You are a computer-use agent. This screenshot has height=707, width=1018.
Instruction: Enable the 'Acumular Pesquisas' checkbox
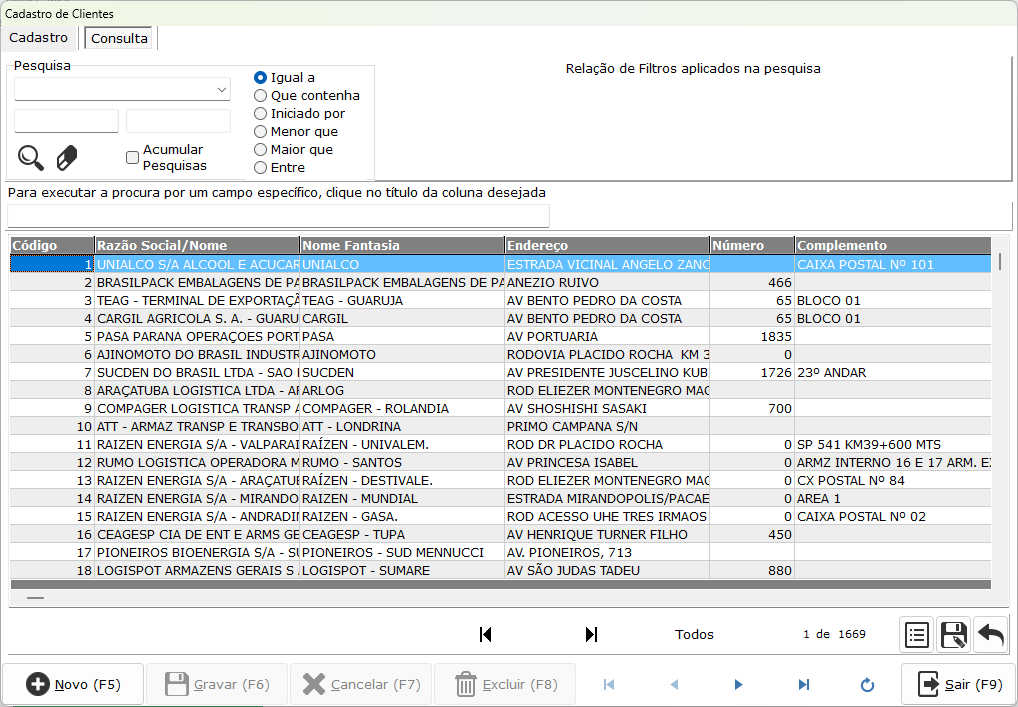(132, 157)
